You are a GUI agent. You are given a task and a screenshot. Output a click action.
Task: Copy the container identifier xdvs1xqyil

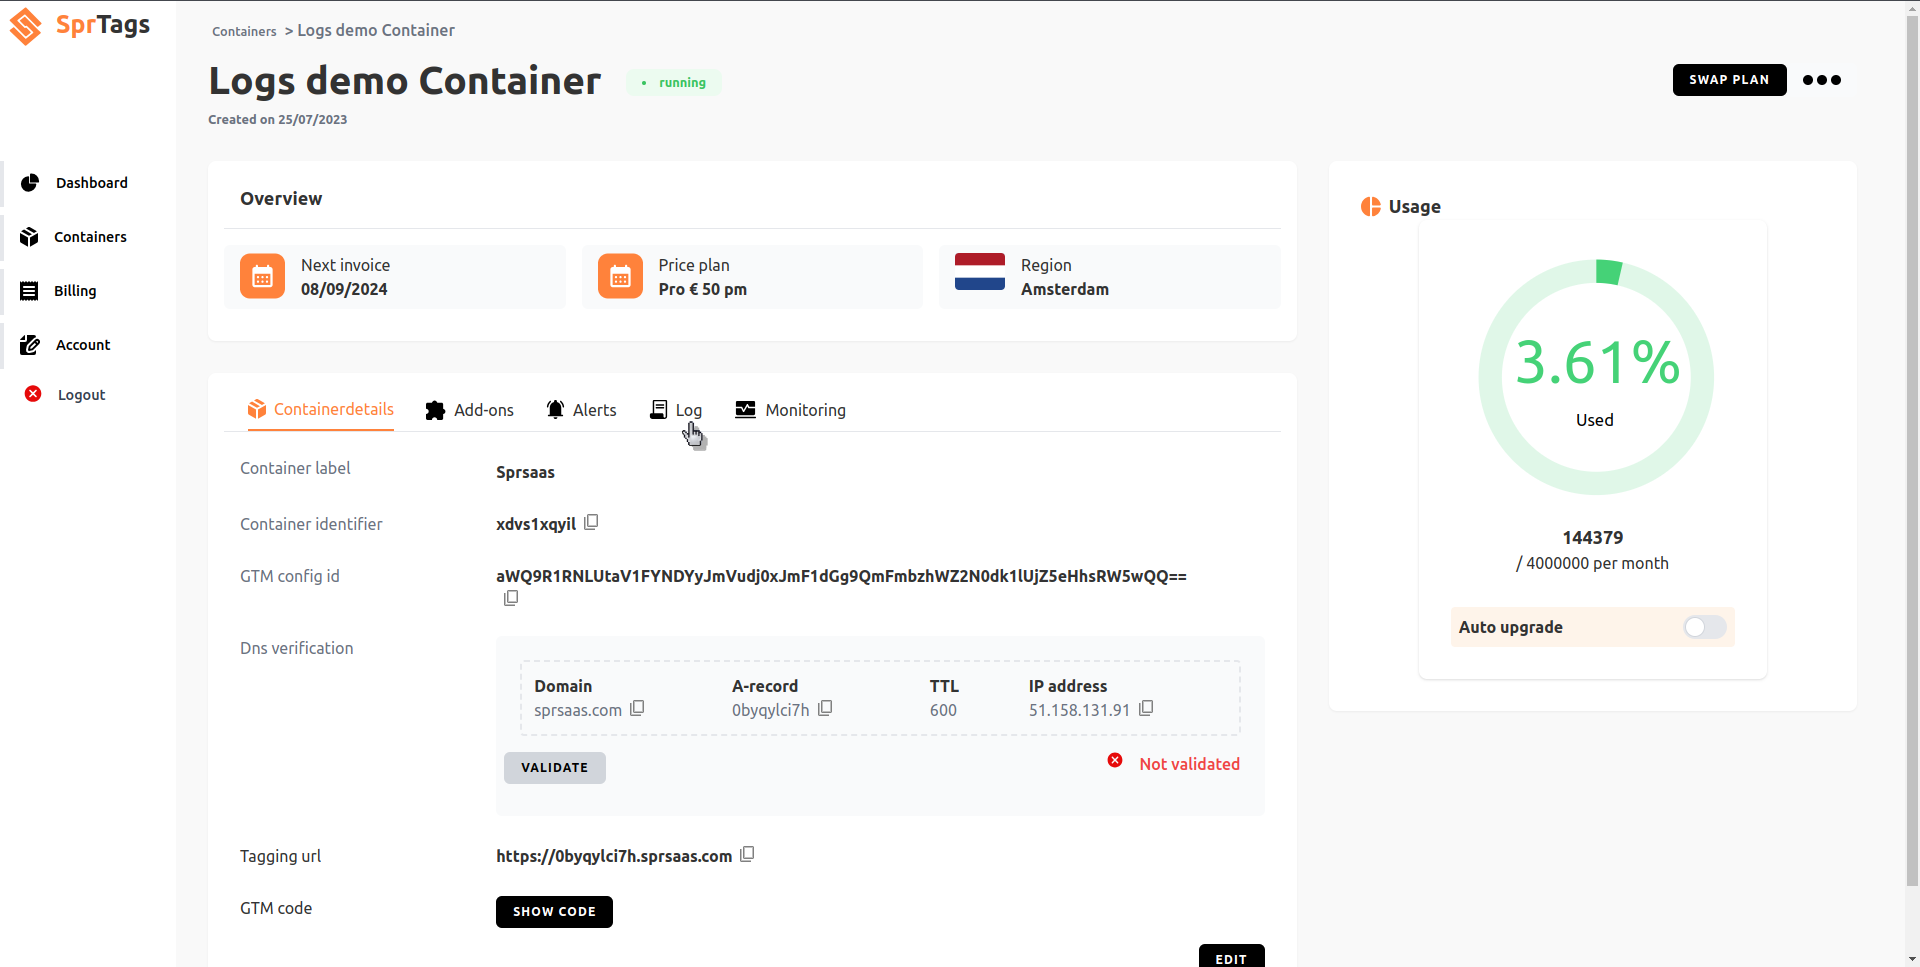[x=591, y=522]
